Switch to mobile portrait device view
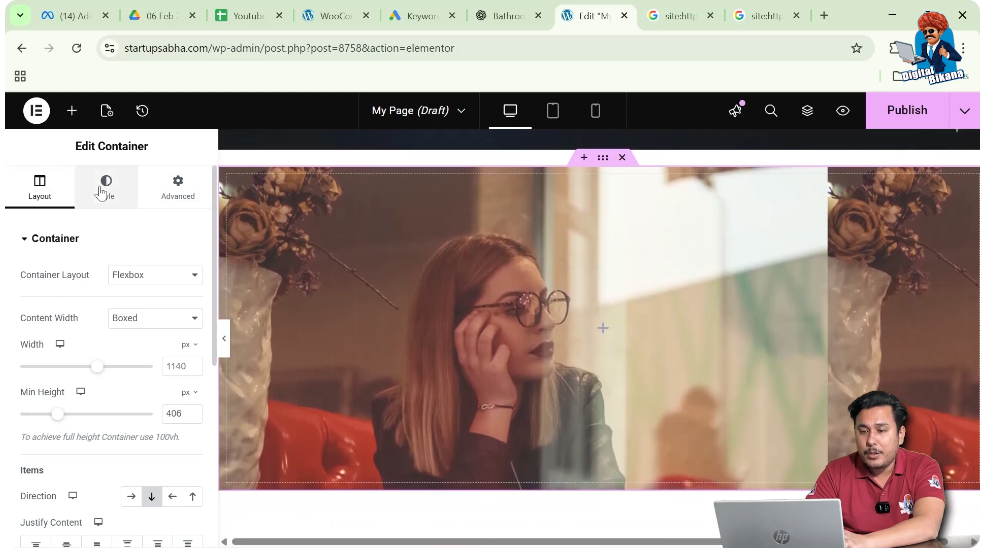 [x=595, y=111]
